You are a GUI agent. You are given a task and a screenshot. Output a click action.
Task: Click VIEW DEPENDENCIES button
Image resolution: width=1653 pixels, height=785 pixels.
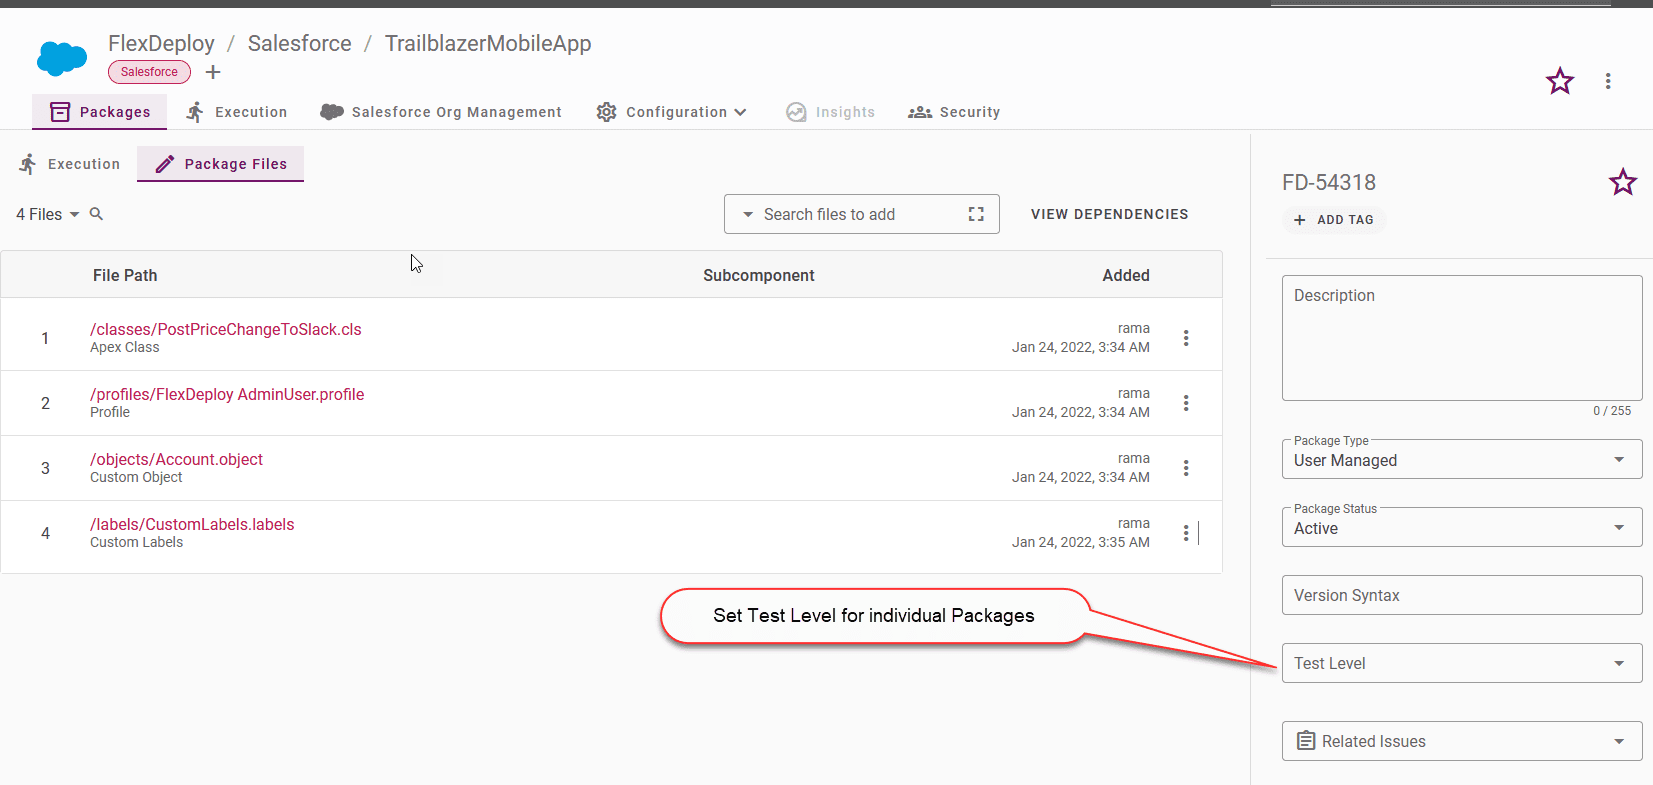coord(1110,214)
